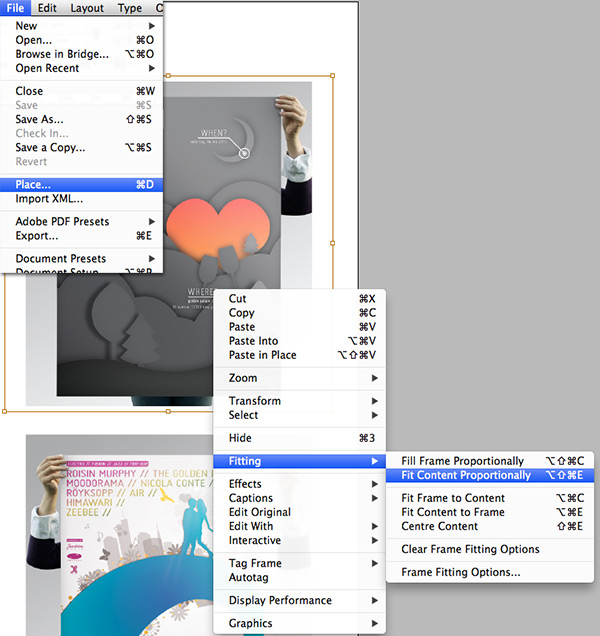Screen dimensions: 600x636
Task: Choose Fit Frame to Content
Action: pos(490,498)
